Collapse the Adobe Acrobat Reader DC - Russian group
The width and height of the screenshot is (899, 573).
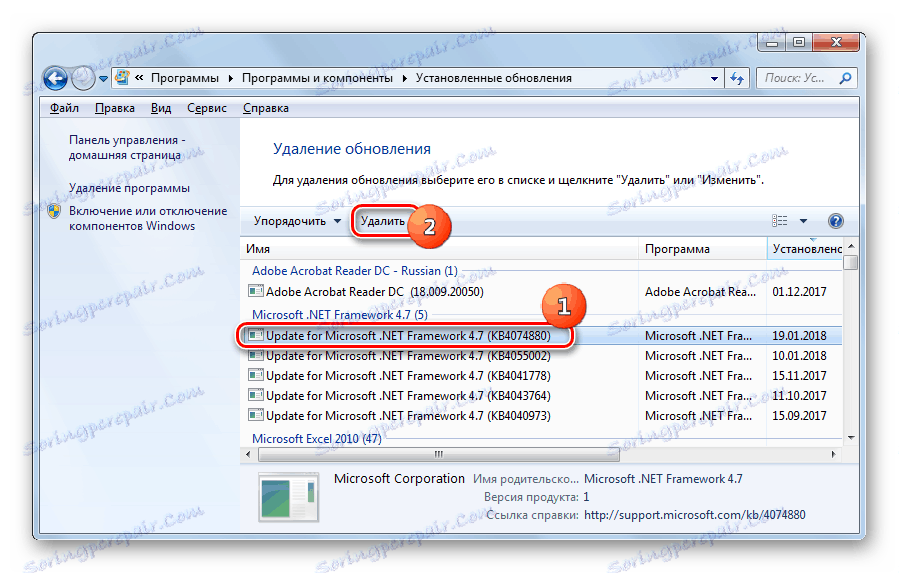pyautogui.click(x=354, y=271)
